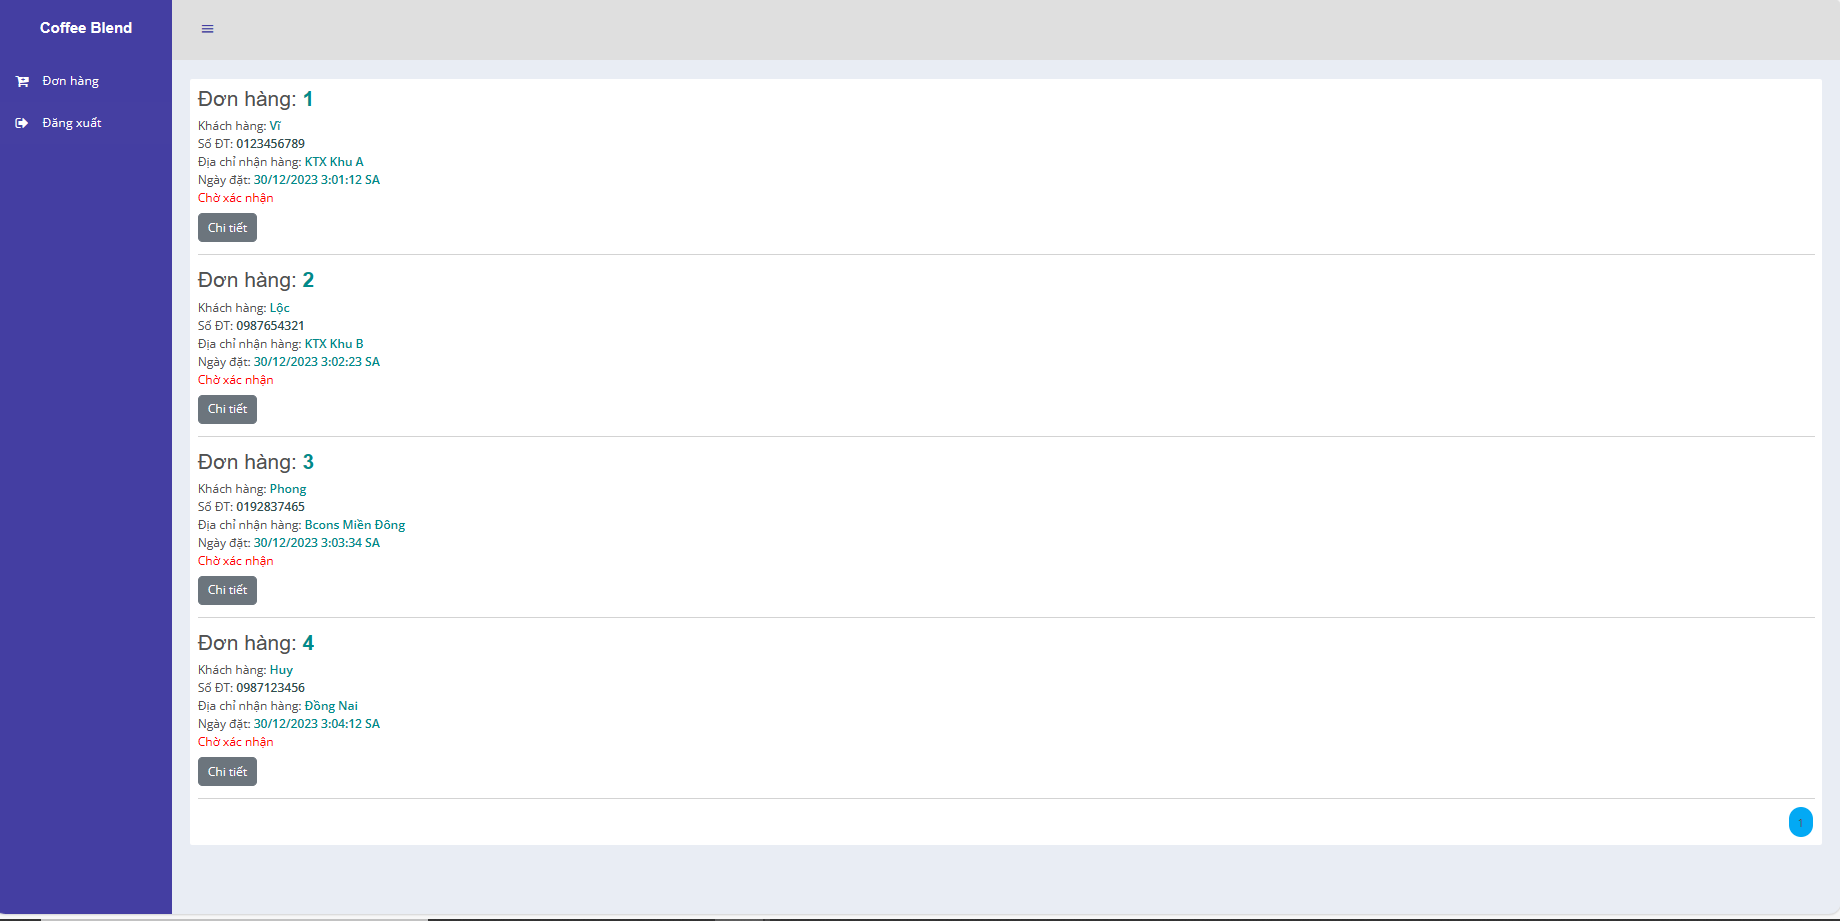Go to pagination page 1 circle
The image size is (1840, 921).
coord(1800,822)
